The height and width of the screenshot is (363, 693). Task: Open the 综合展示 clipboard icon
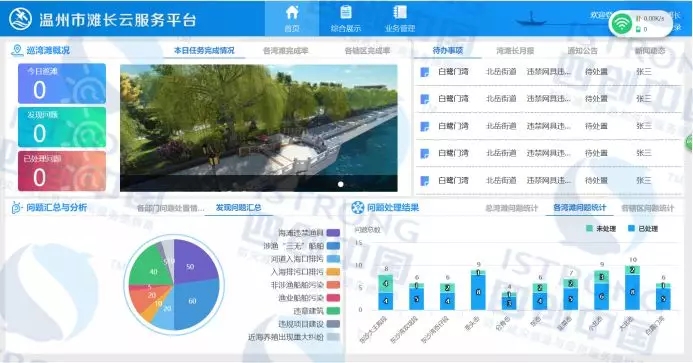(346, 12)
